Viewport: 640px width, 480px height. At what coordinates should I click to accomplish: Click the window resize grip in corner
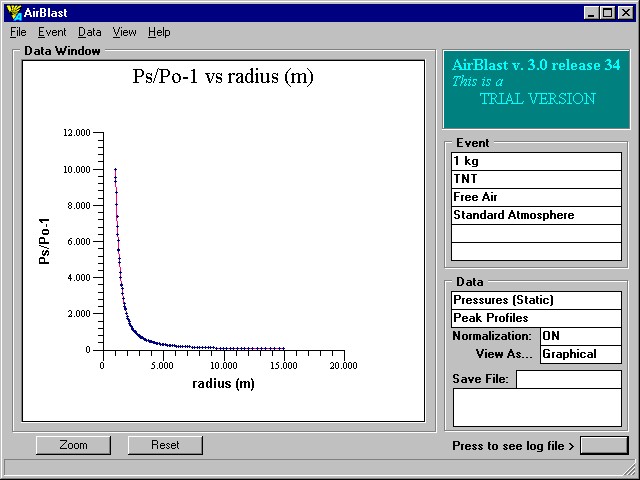click(x=629, y=467)
